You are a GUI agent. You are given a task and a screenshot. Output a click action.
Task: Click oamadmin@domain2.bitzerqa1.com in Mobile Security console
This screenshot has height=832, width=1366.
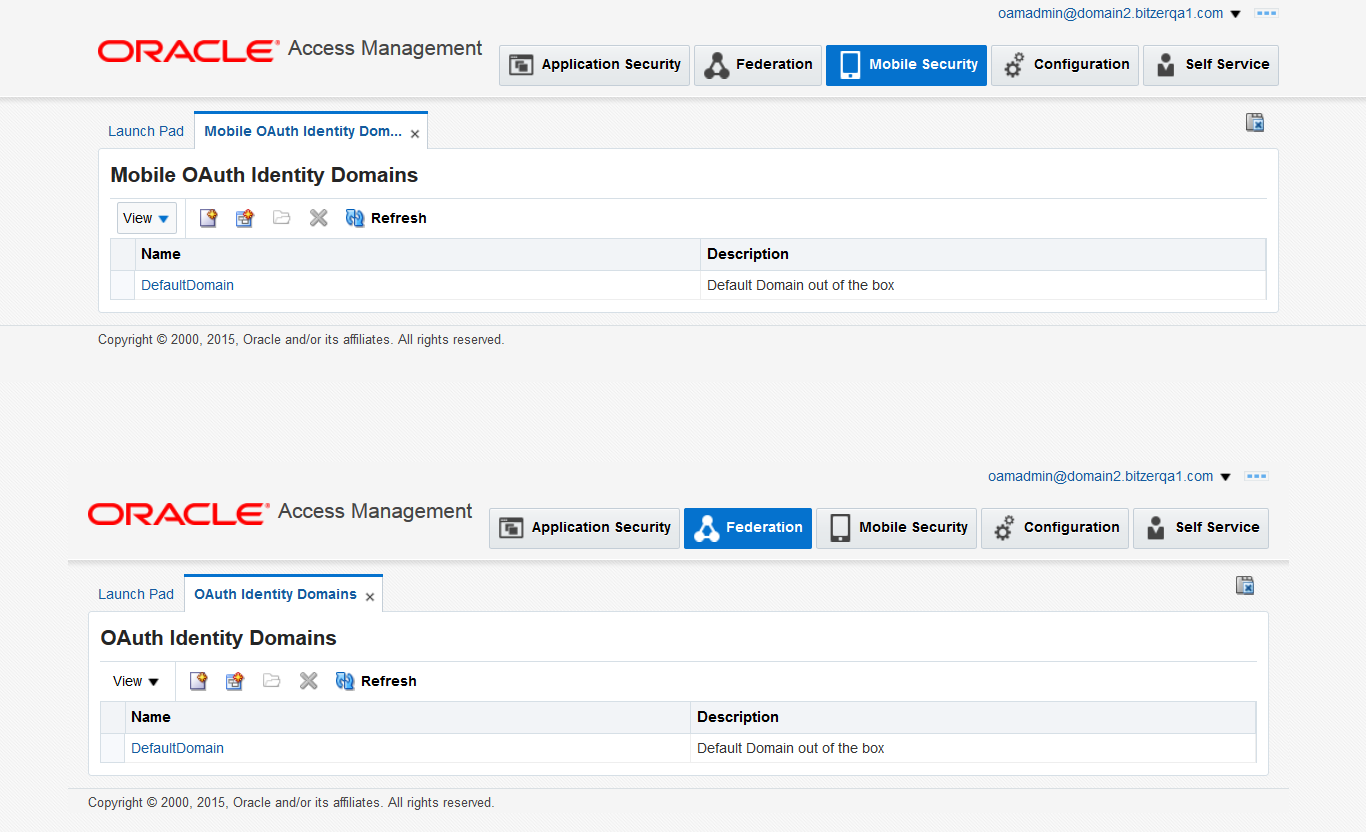(1111, 13)
